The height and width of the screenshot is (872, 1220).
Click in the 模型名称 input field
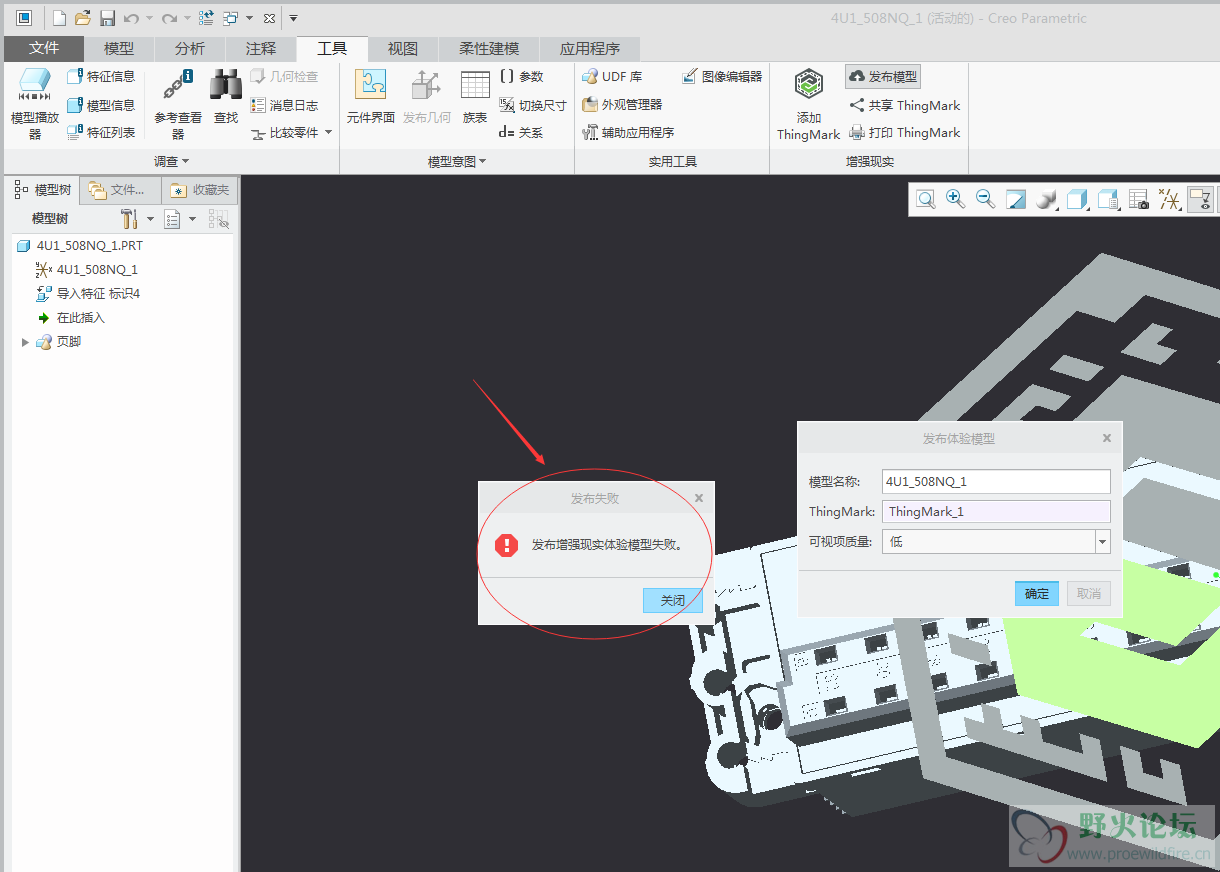[996, 481]
